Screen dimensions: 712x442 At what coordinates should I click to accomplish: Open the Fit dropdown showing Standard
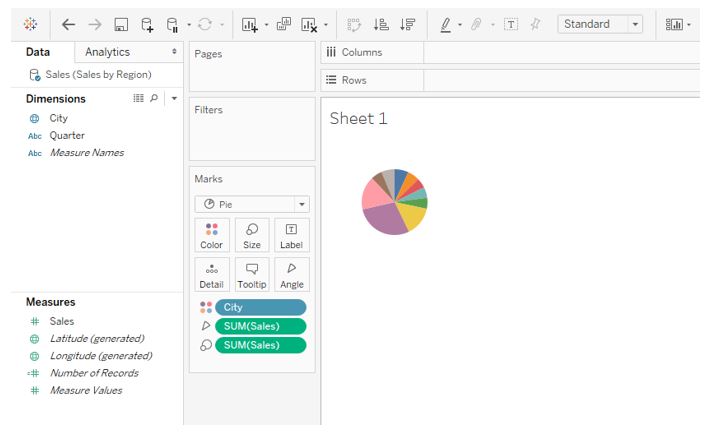[600, 24]
